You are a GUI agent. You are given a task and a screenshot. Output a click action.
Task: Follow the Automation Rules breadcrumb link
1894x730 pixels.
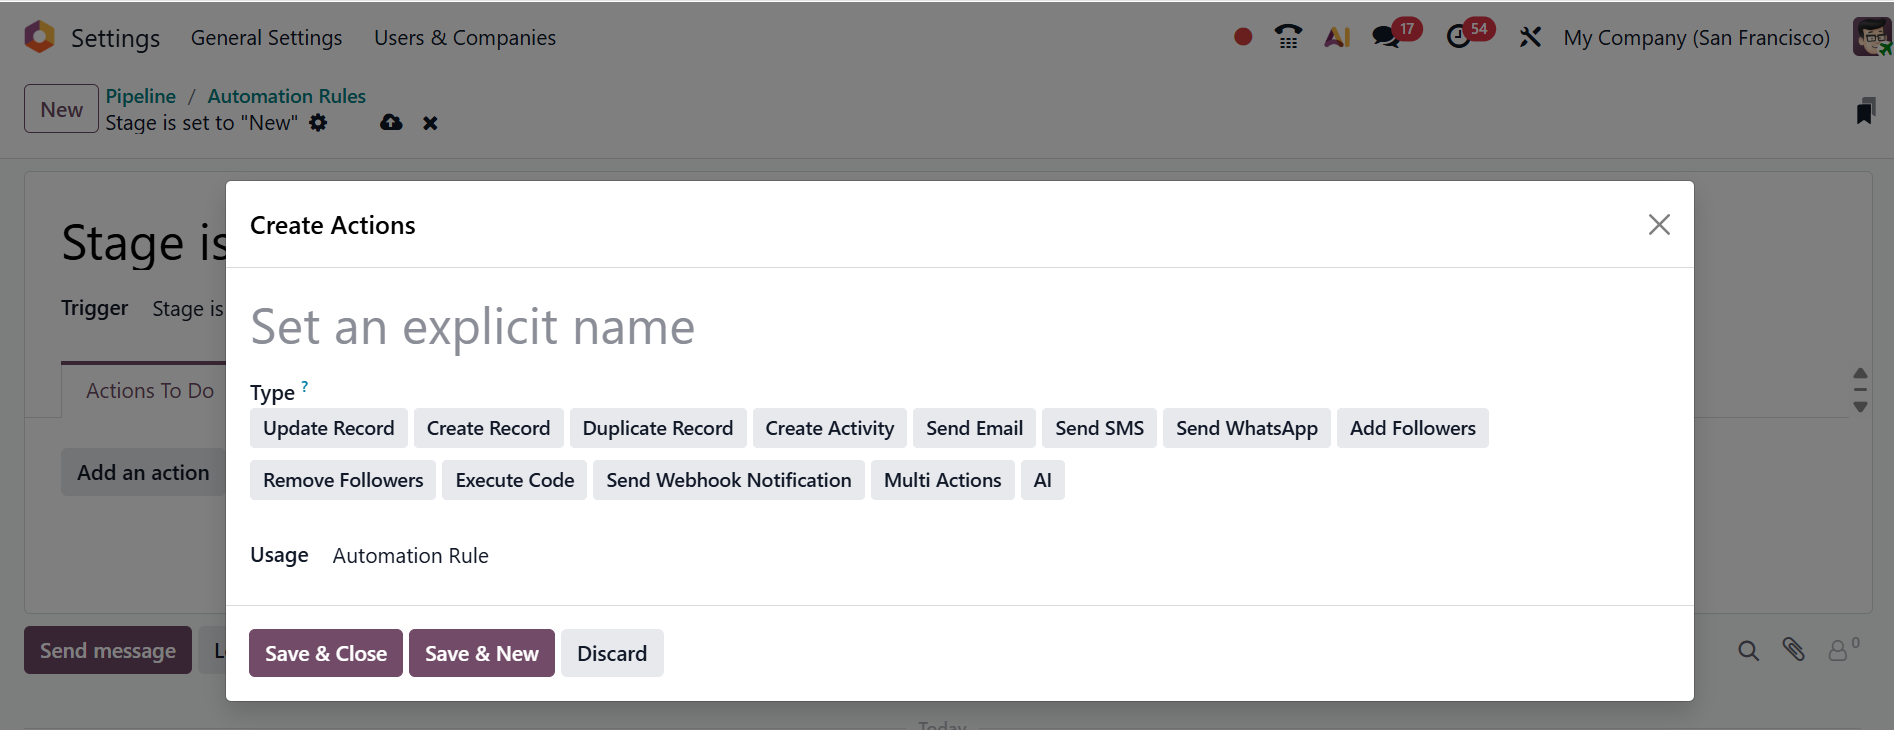[286, 96]
